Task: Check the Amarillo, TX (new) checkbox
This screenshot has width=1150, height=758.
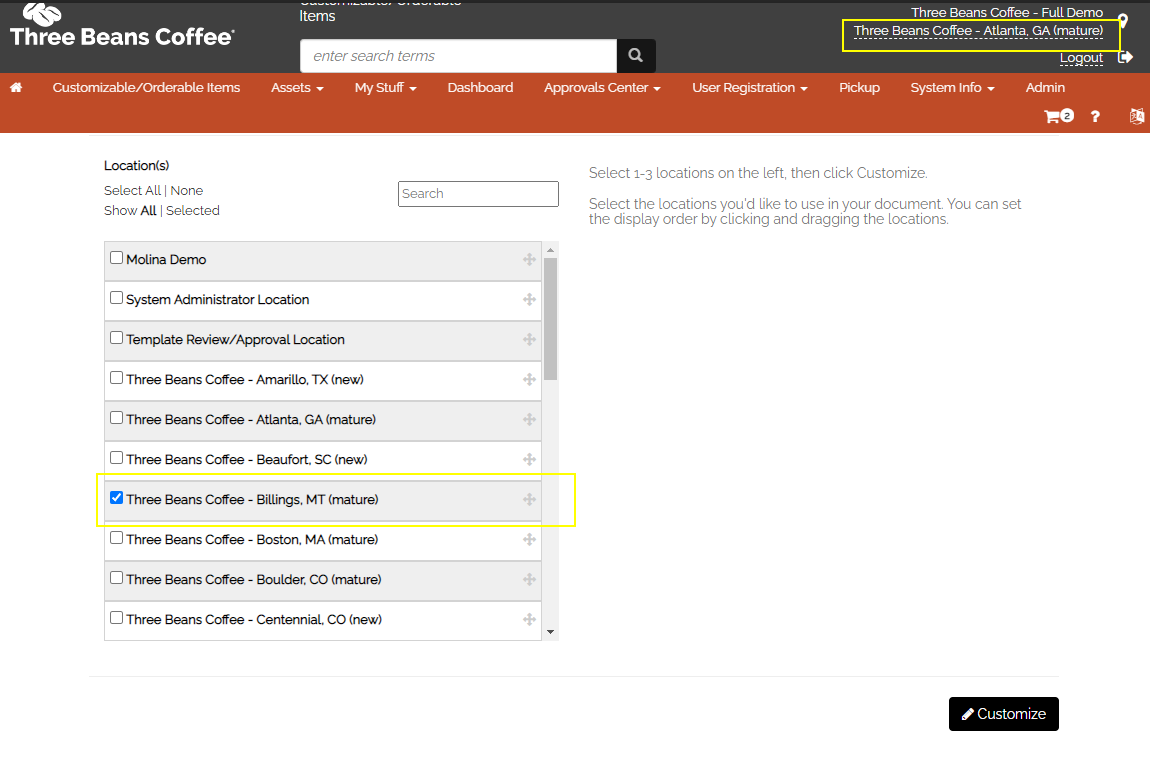Action: 117,378
